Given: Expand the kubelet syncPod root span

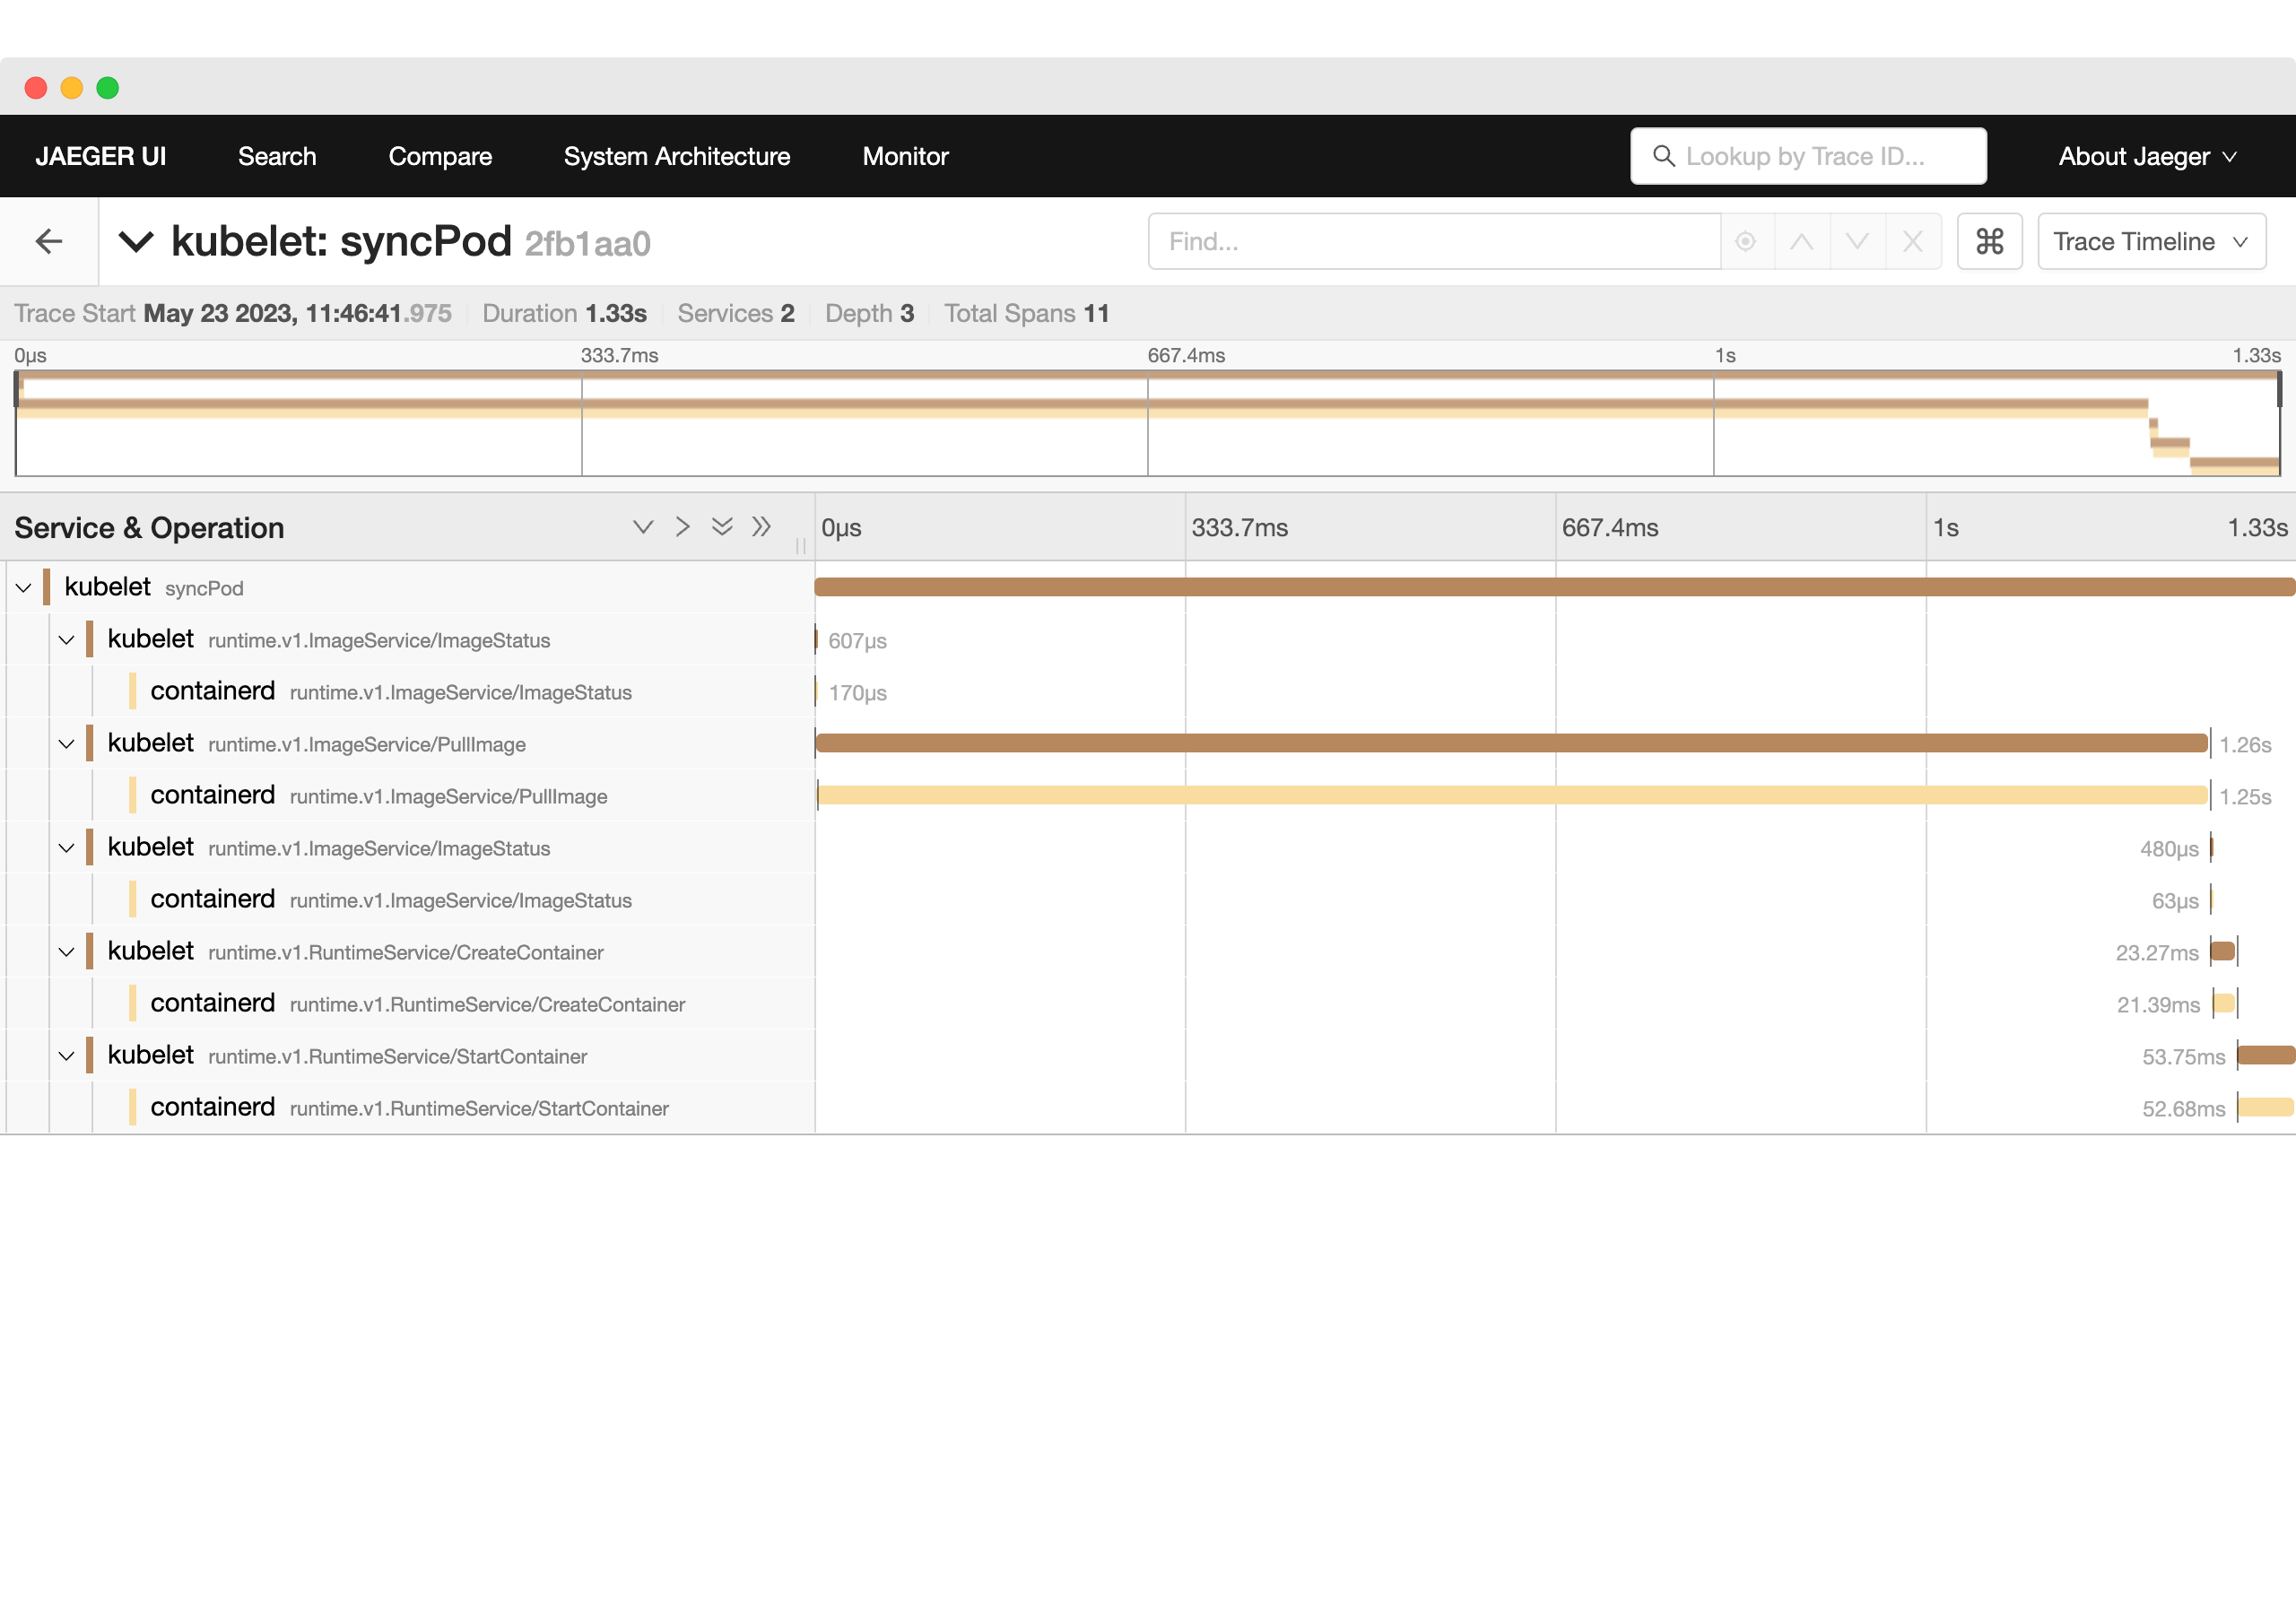Looking at the screenshot, I should [24, 586].
